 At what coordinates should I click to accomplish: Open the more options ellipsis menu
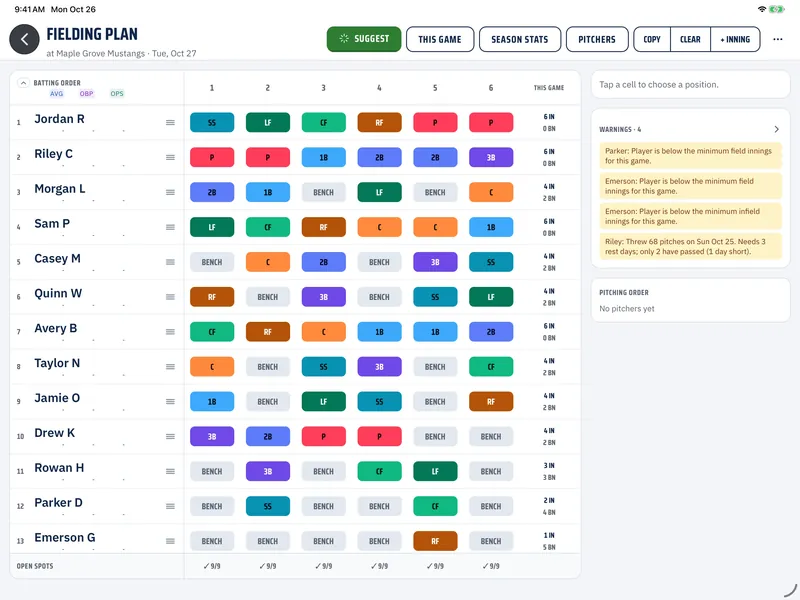pos(778,39)
